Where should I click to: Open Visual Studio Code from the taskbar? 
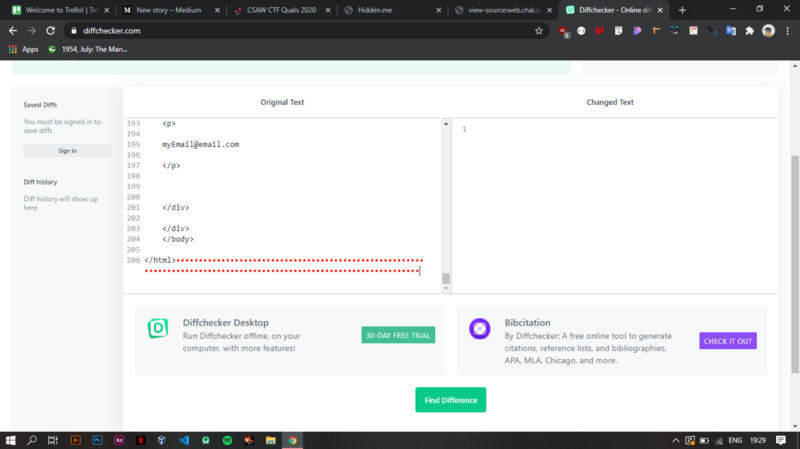[x=184, y=440]
